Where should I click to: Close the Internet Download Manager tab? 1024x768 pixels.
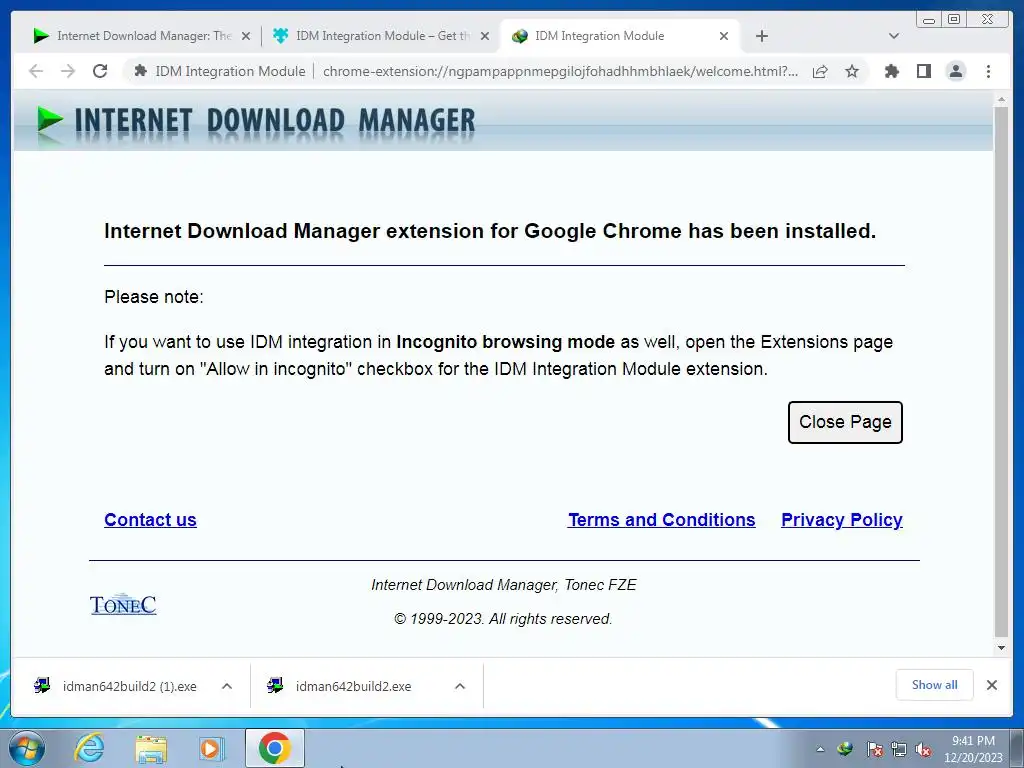pos(246,36)
